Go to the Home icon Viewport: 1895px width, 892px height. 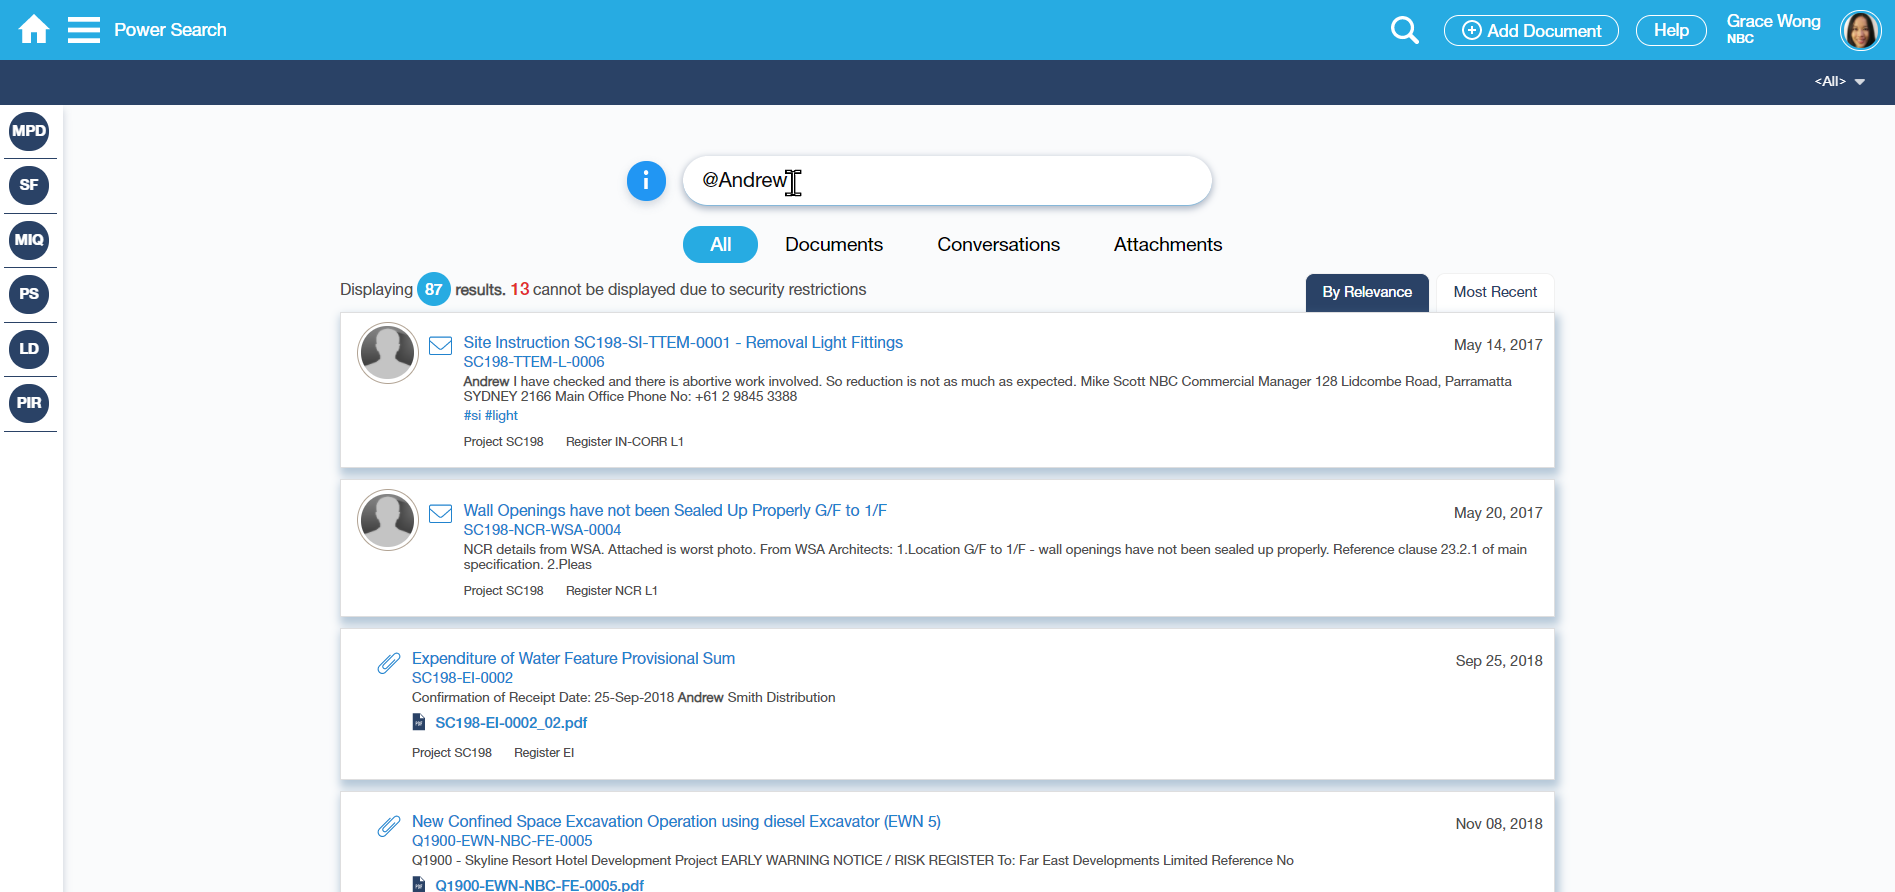(x=34, y=30)
